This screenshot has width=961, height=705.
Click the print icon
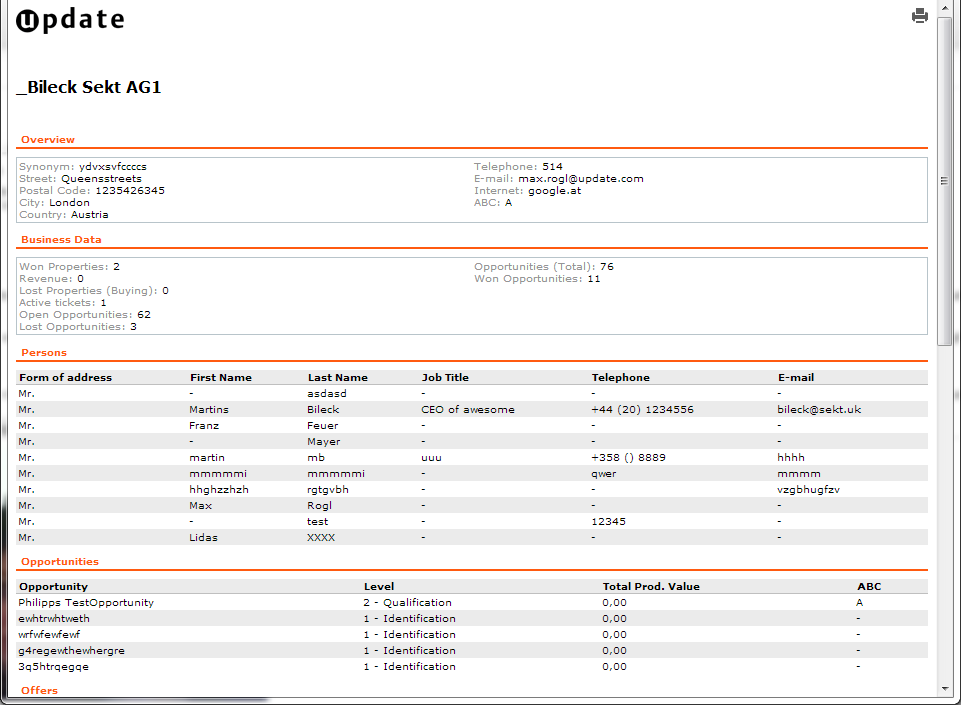click(919, 15)
